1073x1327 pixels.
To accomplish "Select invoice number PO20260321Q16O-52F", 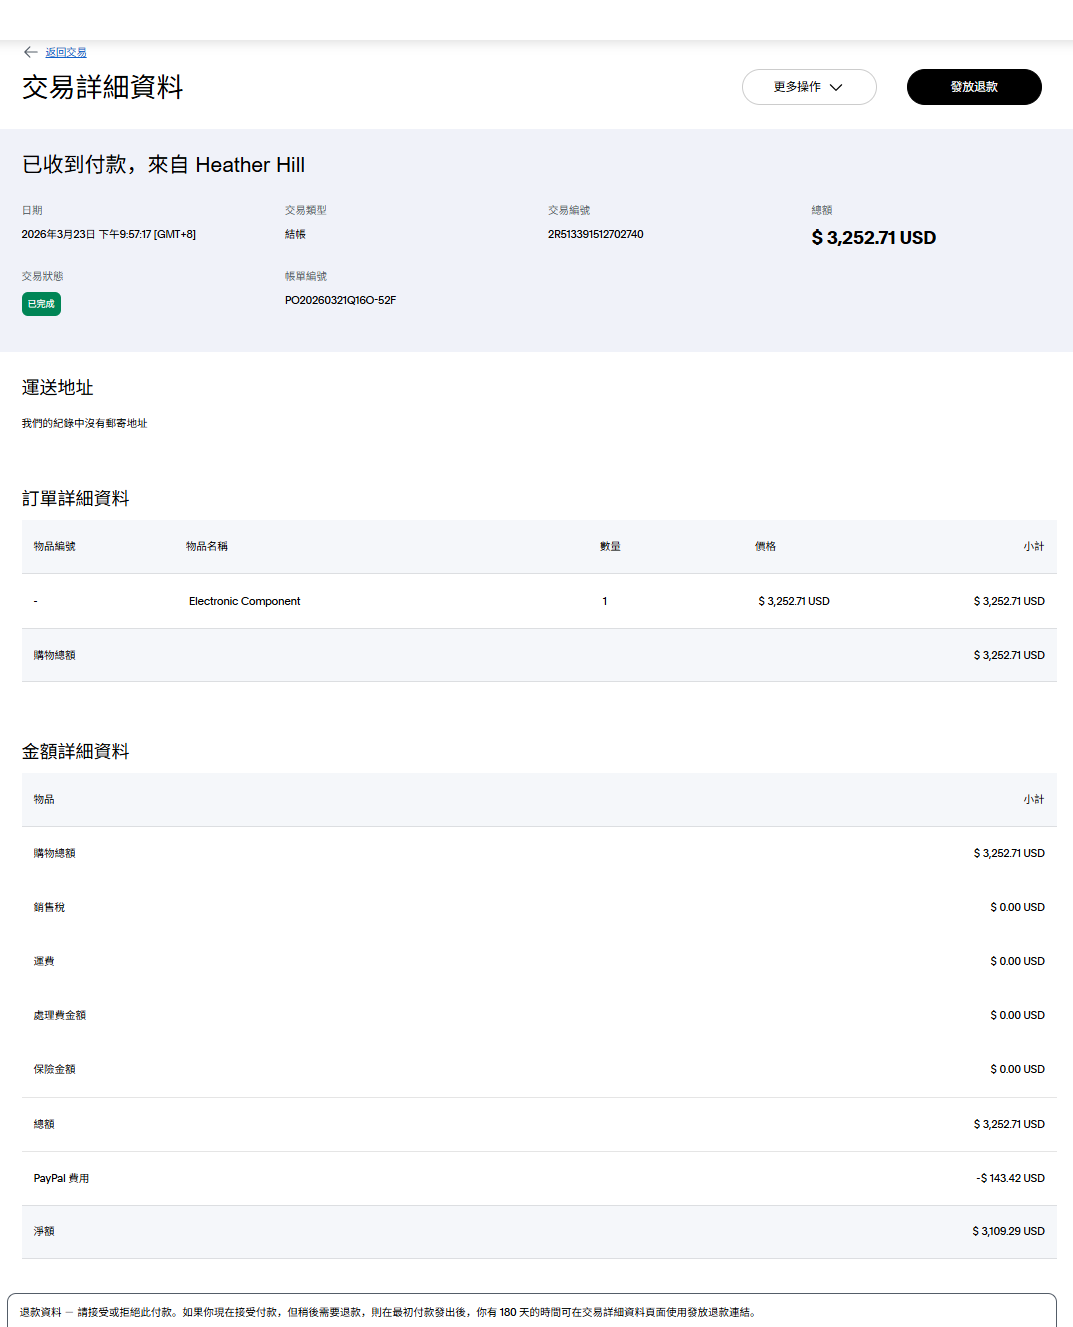I will tap(340, 300).
